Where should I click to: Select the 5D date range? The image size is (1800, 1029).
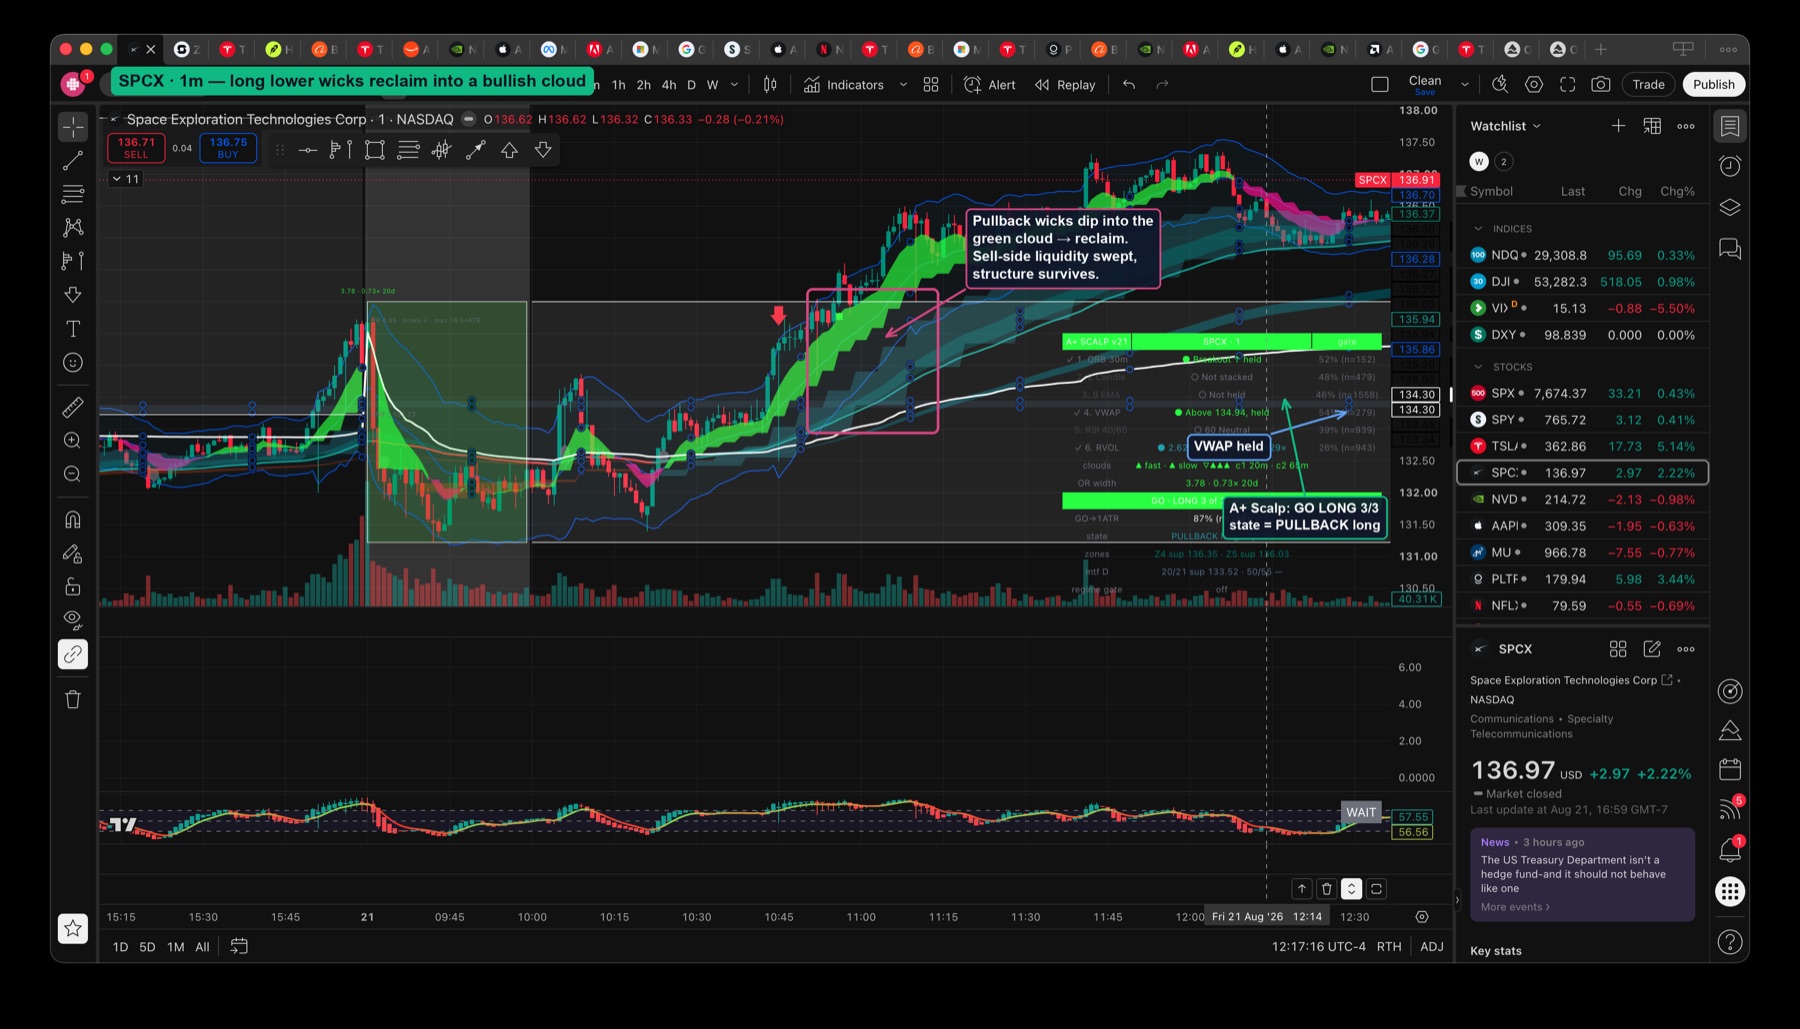(x=147, y=947)
